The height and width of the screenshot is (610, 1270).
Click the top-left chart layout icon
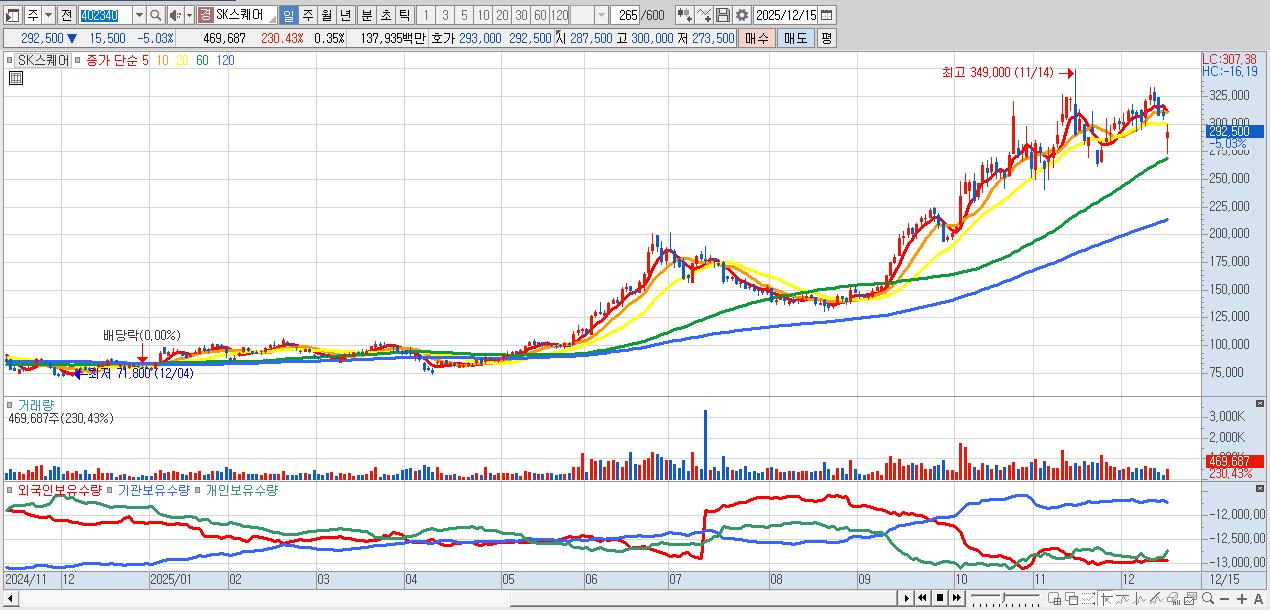tap(12, 16)
